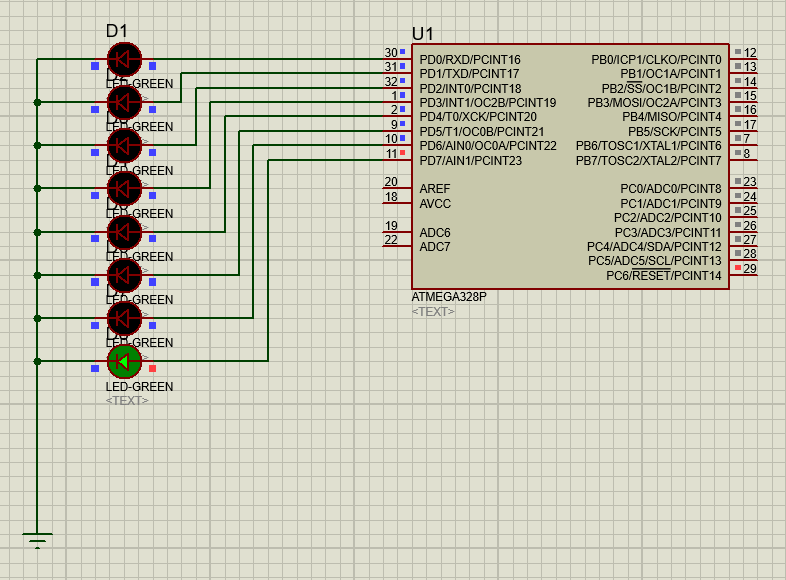The height and width of the screenshot is (580, 786).
Task: Click pin label PD7/AIN1/PCINT23
Action: tap(471, 161)
